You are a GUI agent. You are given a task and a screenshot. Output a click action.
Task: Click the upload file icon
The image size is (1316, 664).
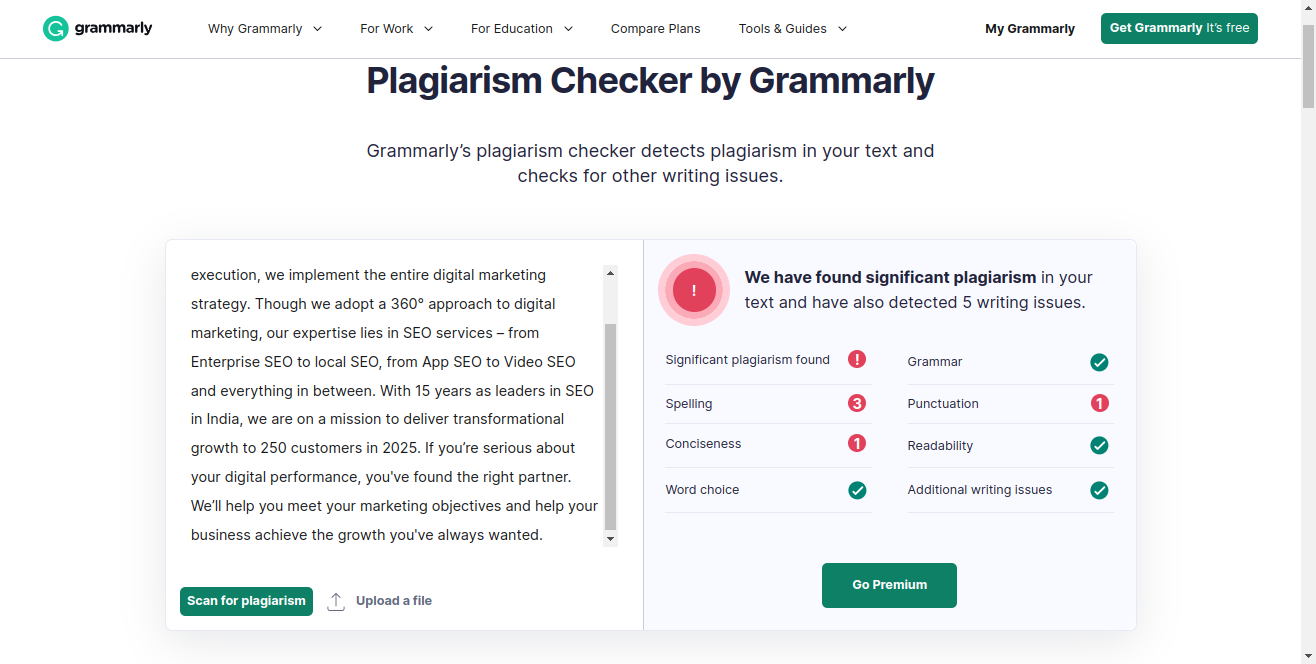coord(336,600)
